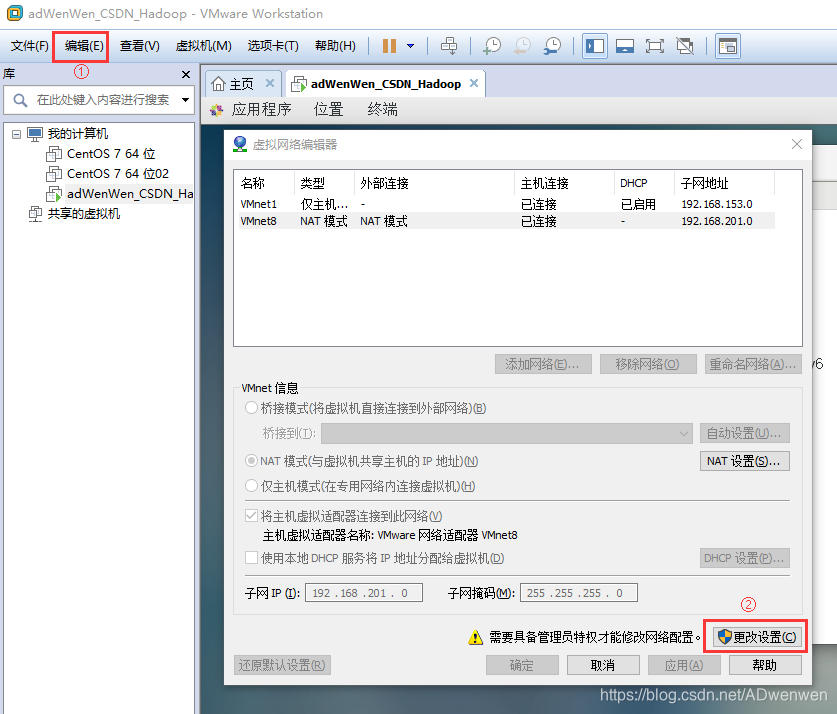Close the adWenWen_CSDN_Hadoop tab
837x714 pixels.
pos(473,83)
